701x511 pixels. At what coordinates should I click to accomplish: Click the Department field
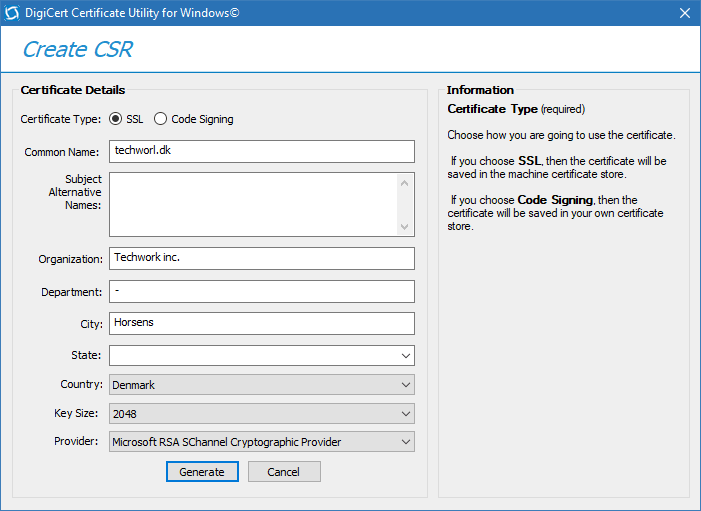(262, 291)
